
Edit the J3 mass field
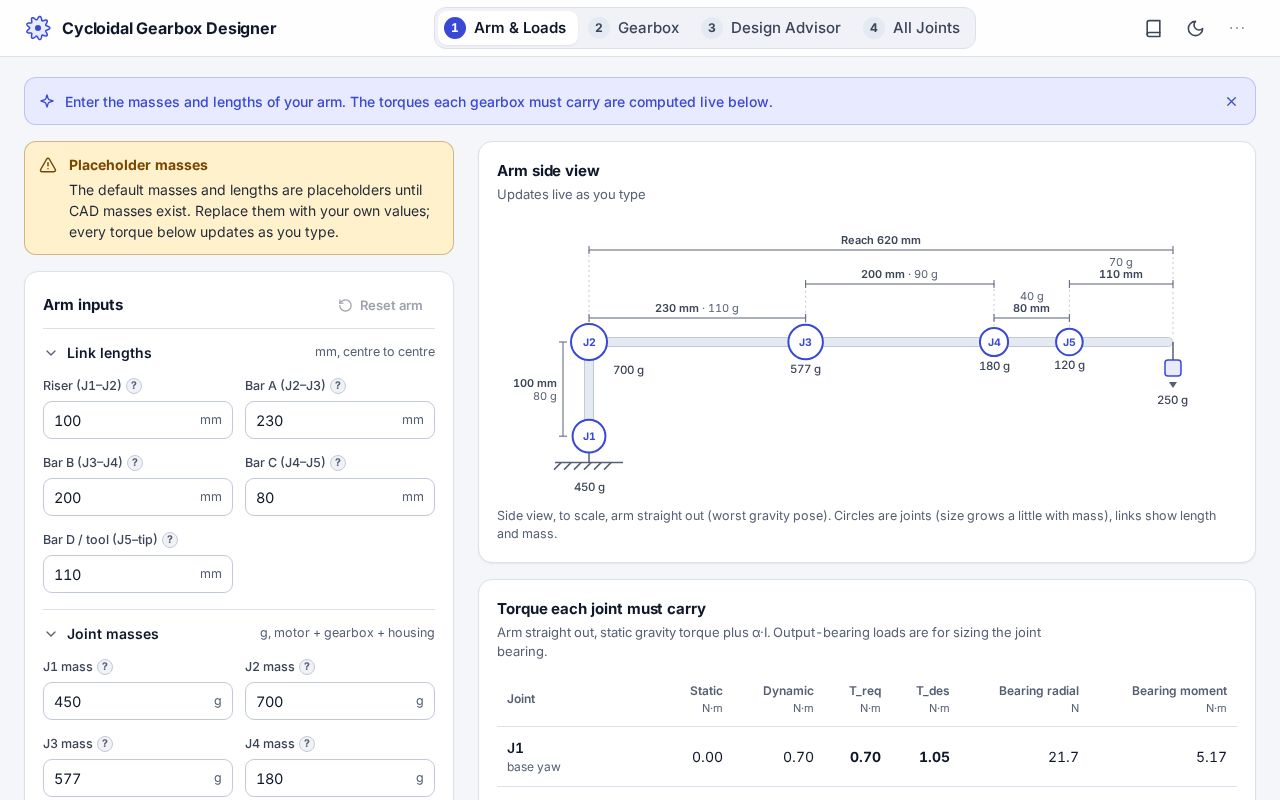[138, 778]
